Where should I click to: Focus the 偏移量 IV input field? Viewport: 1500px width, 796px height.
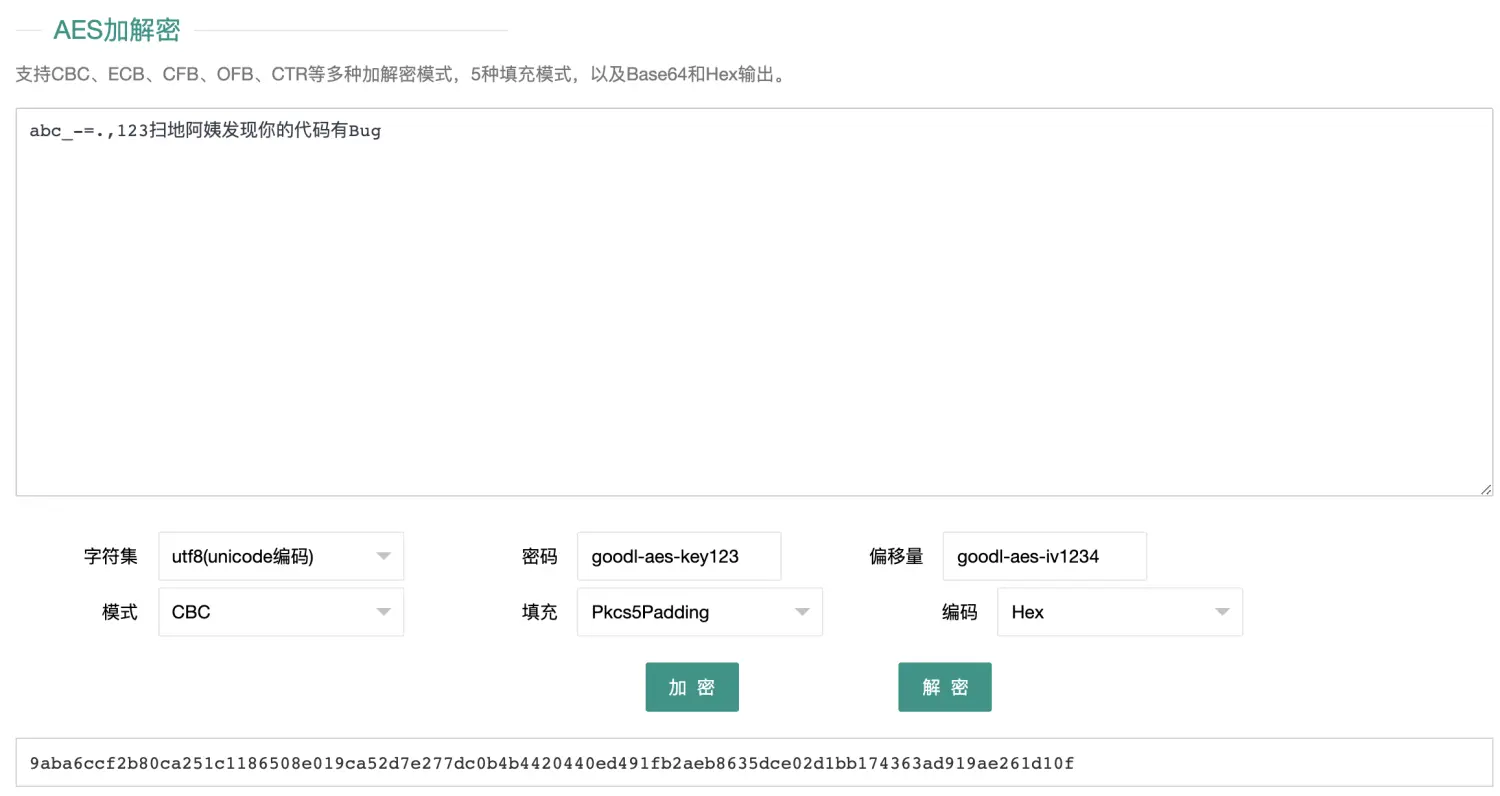(1045, 556)
